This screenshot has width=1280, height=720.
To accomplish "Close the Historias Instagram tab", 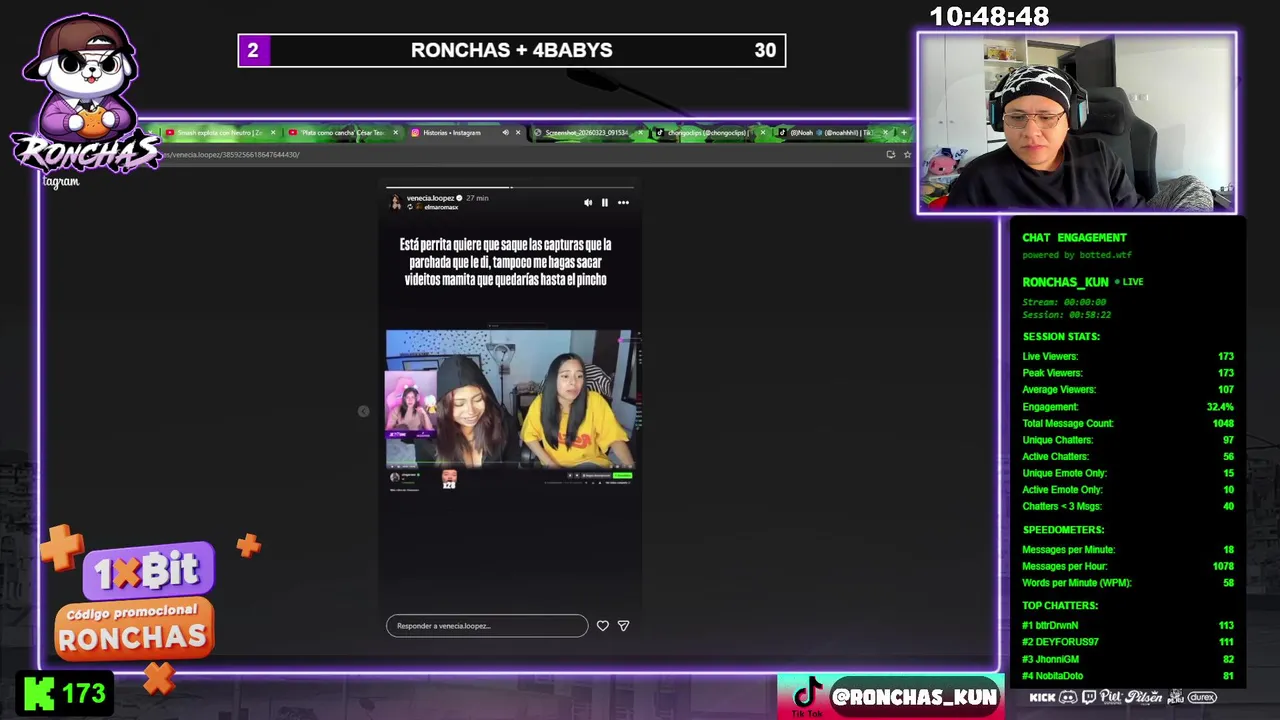I will point(518,132).
